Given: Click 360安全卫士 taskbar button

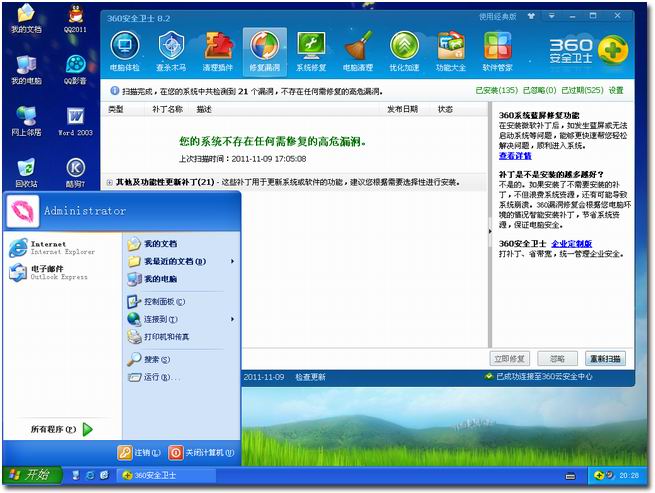Looking at the screenshot, I should pos(166,475).
